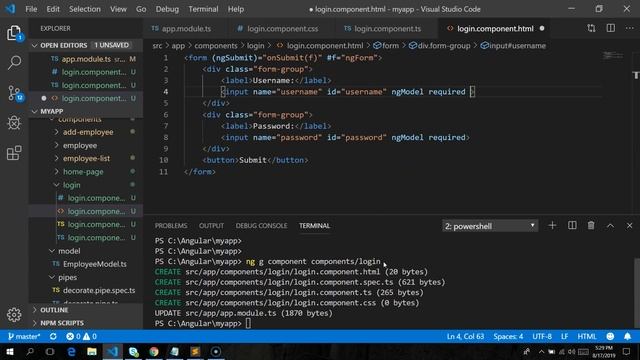The height and width of the screenshot is (360, 640).
Task: Open Sublime Text from taskbar
Action: coord(195,351)
